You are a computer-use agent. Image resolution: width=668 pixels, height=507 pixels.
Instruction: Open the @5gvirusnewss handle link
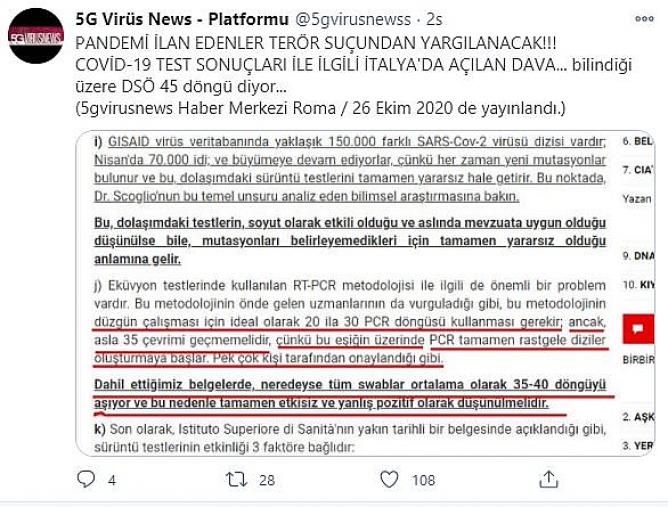click(x=353, y=20)
